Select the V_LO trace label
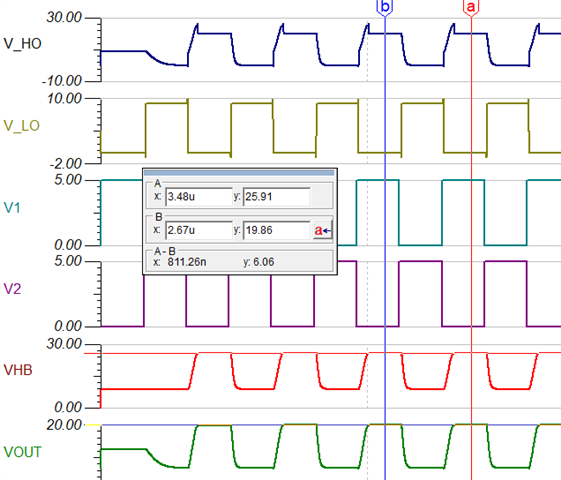Screen dimensions: 561x480 coord(21,126)
